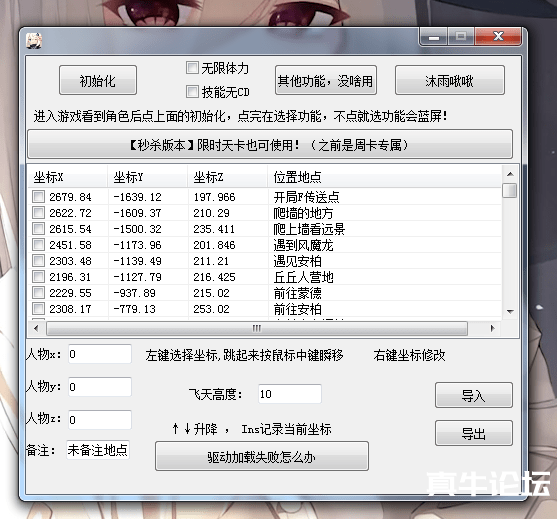Screen dimensions: 557x519
Task: Click the Z value 201.846
Action: click(x=214, y=245)
